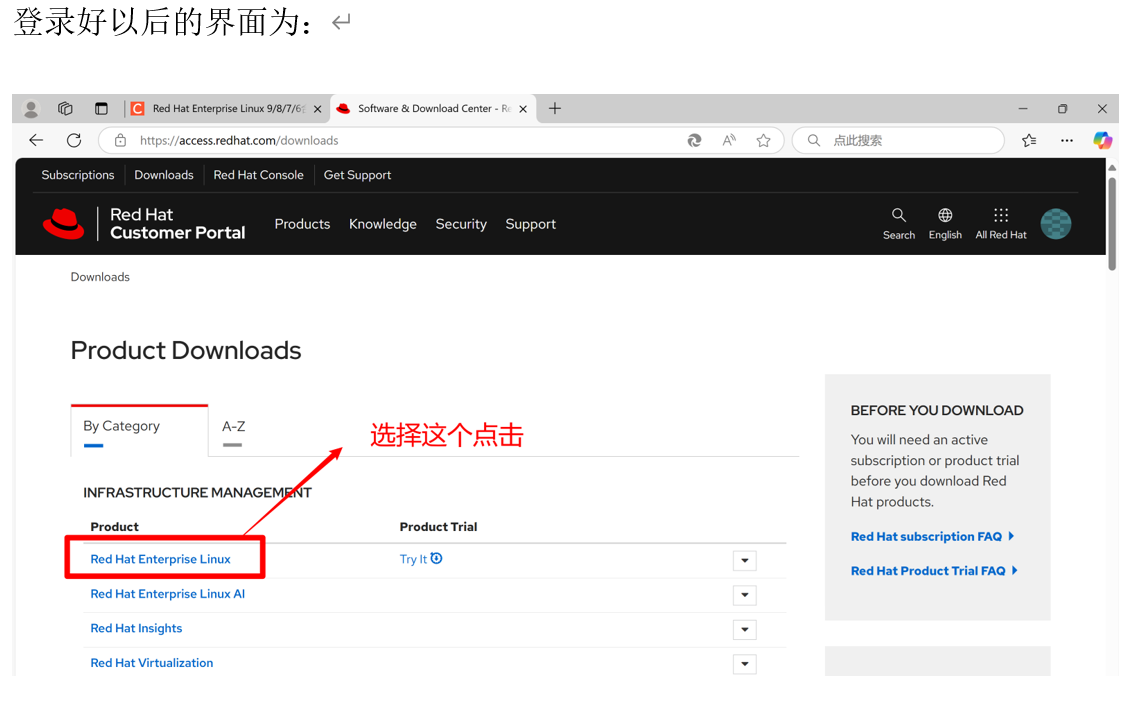This screenshot has height=724, width=1125.
Task: Open the browser Settings and more menu
Action: coord(1067,141)
